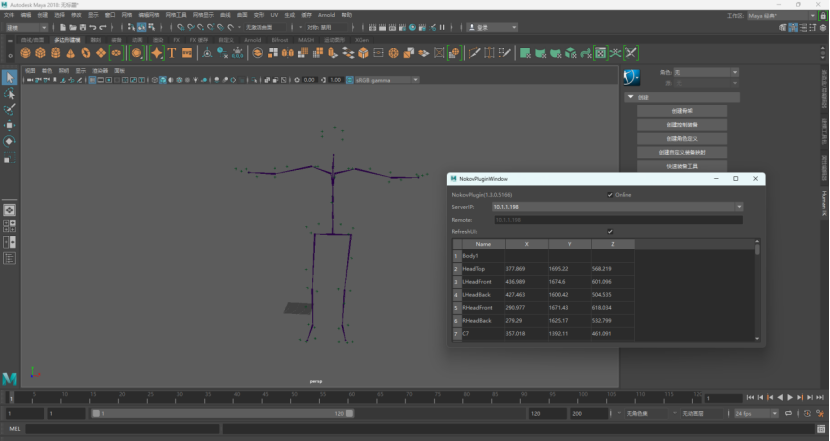Screen dimensions: 830x441
Task: Click the 创建角色定义 button
Action: [682, 139]
